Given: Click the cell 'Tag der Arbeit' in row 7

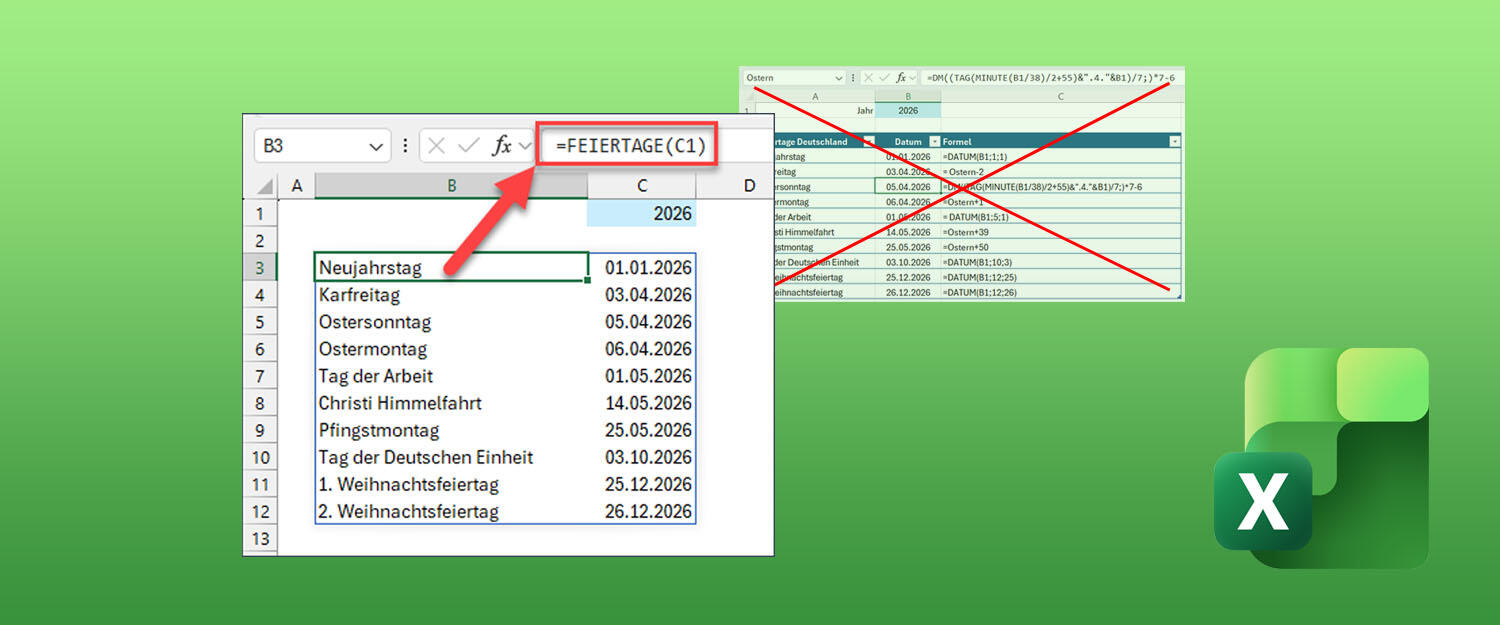Looking at the screenshot, I should click(452, 376).
